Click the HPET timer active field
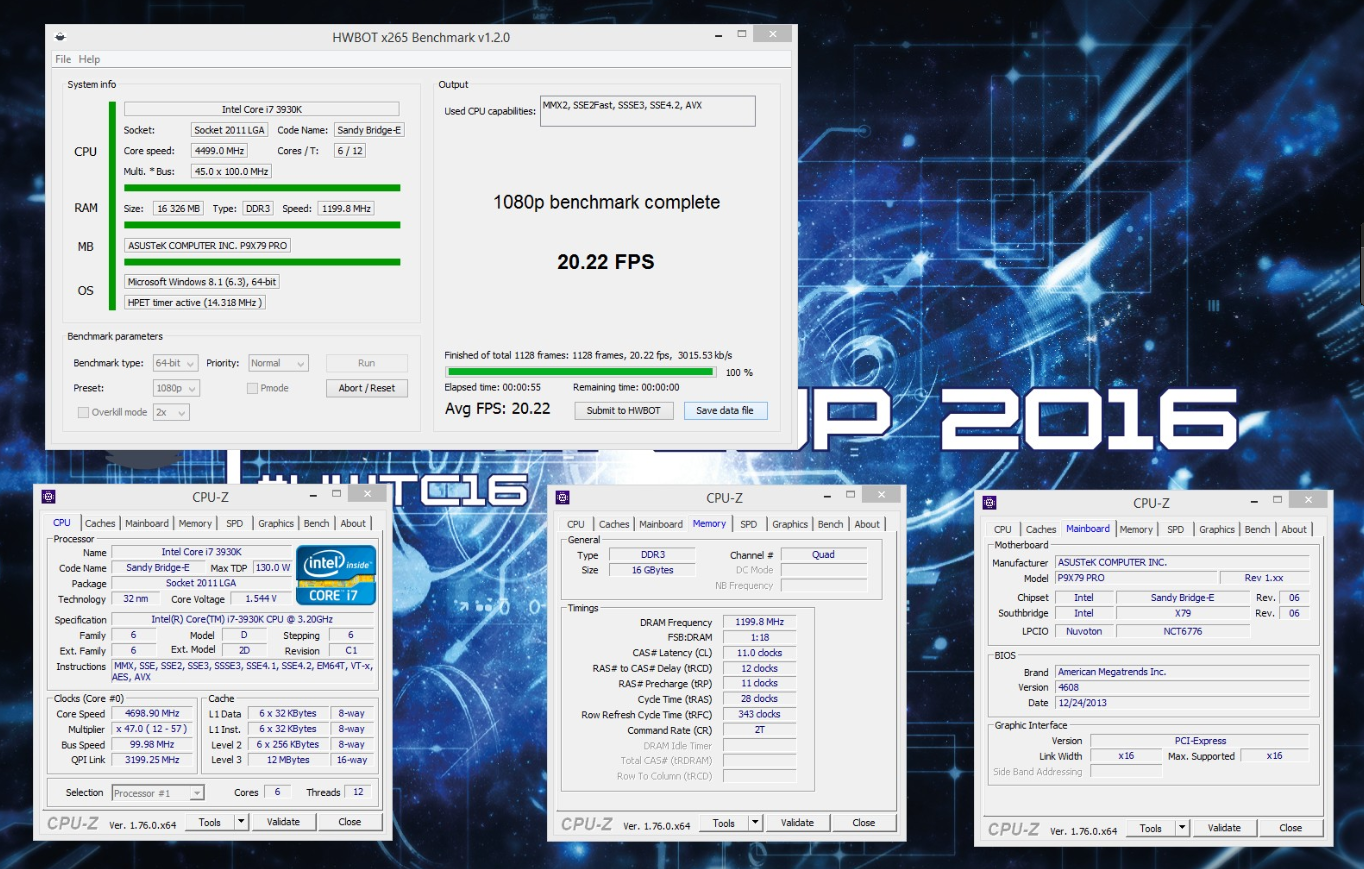1364x869 pixels. click(x=195, y=302)
